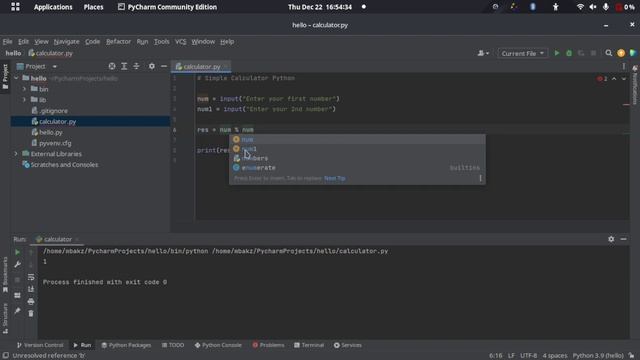
Task: Open the File menu
Action: (x=7, y=41)
